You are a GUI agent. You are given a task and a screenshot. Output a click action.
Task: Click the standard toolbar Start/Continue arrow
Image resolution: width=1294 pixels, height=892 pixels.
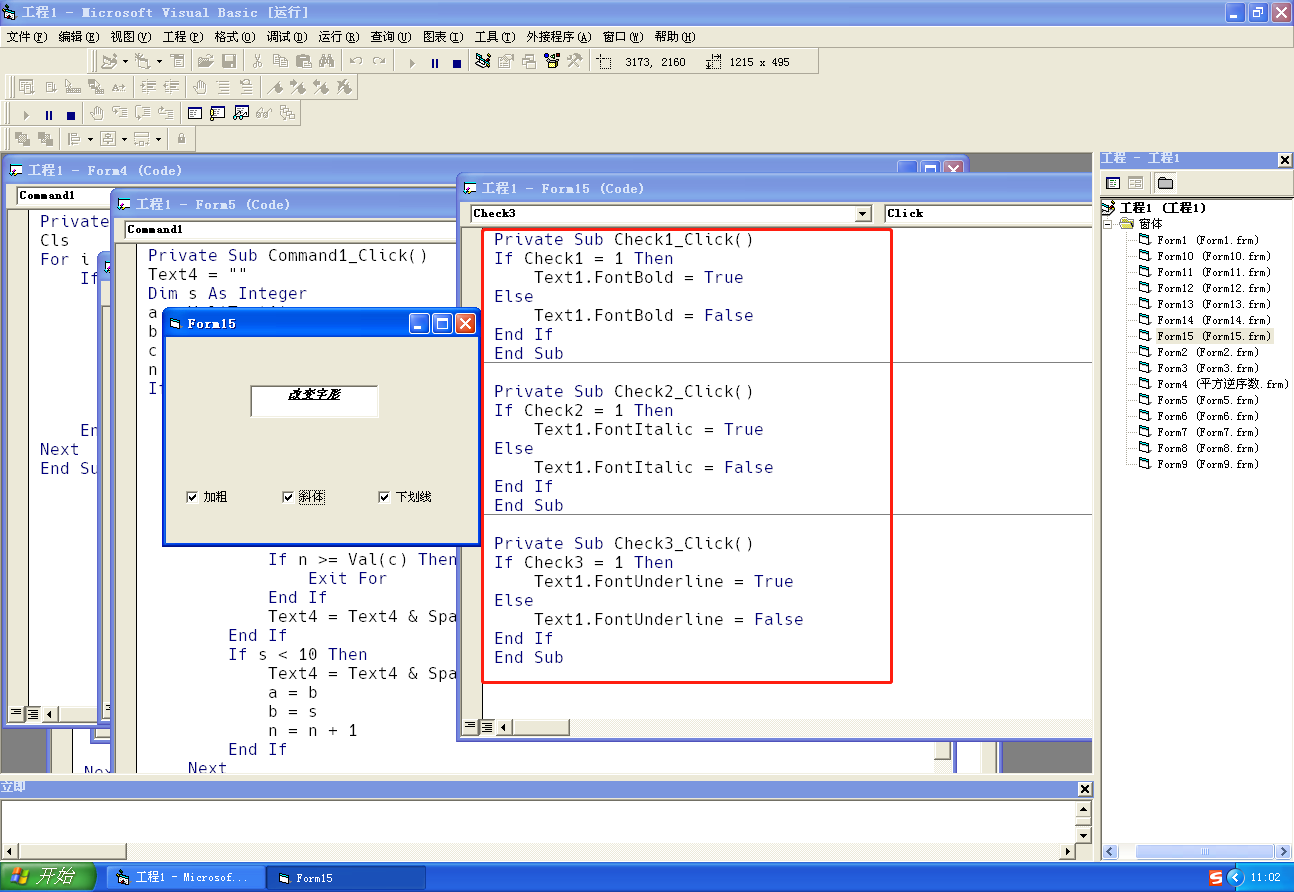pos(411,62)
